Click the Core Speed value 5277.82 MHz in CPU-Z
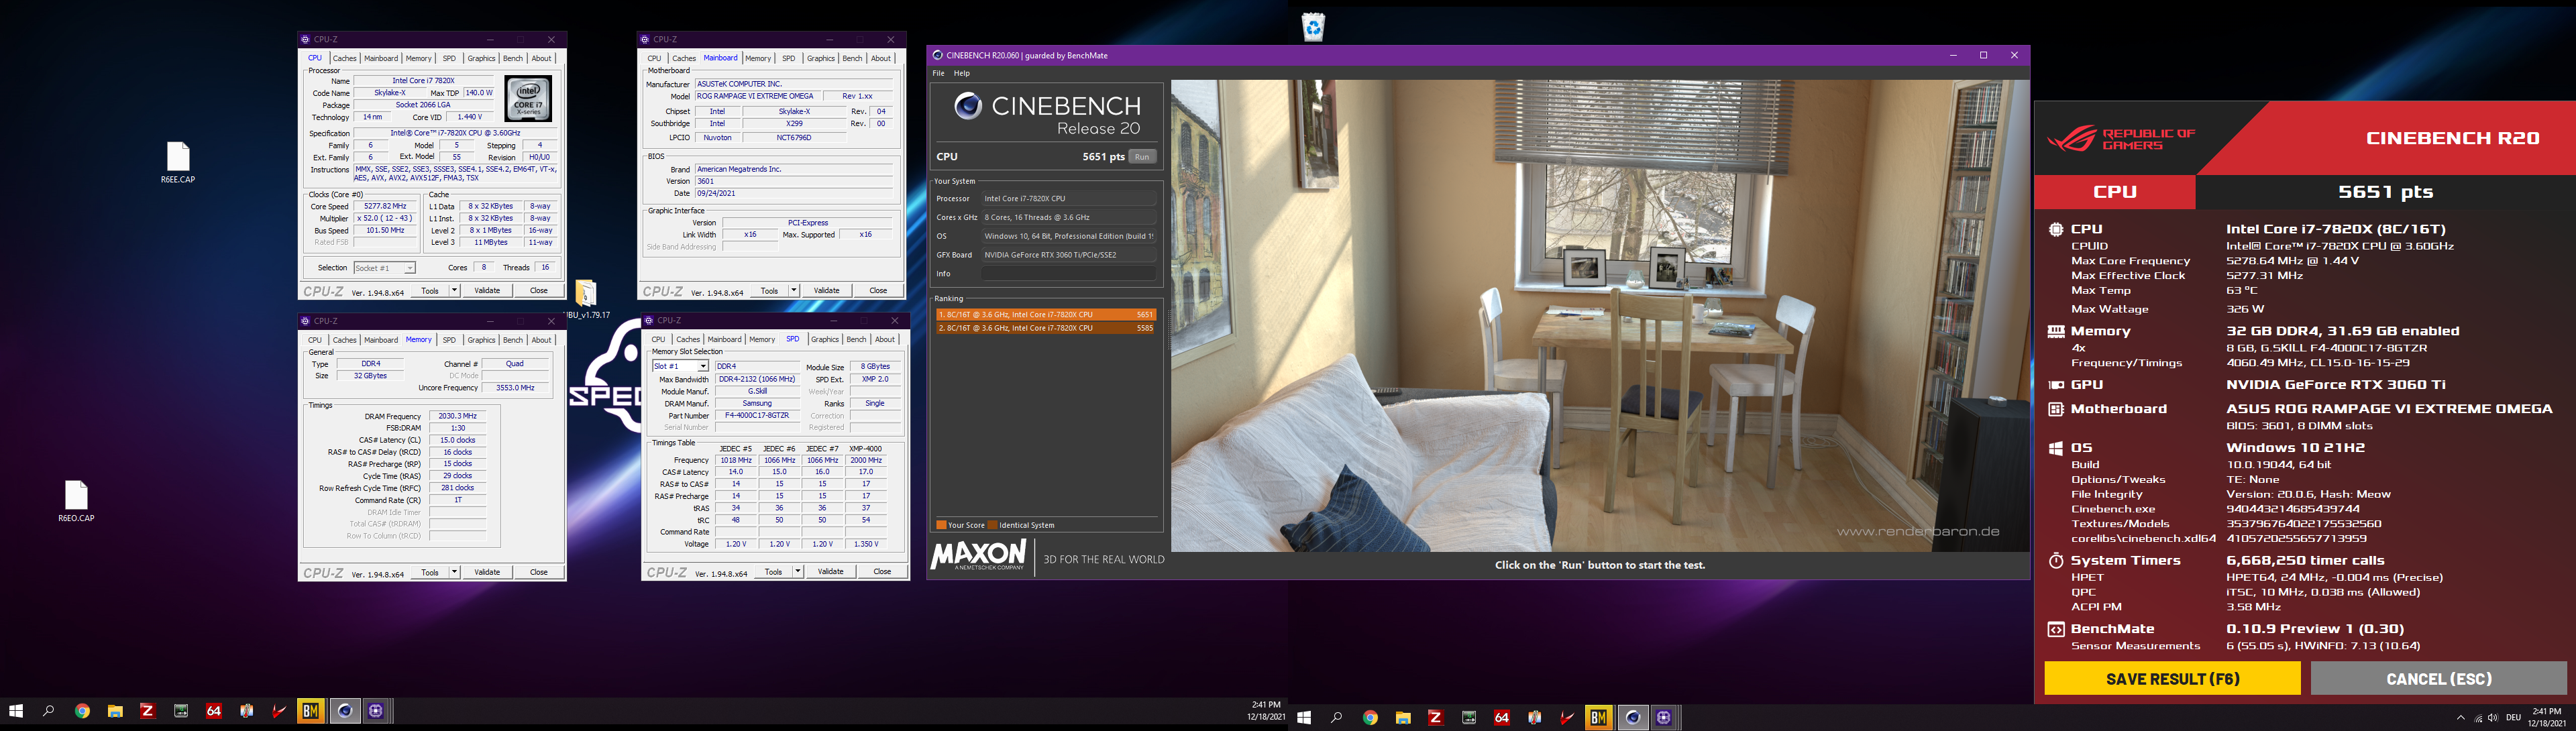 [385, 207]
